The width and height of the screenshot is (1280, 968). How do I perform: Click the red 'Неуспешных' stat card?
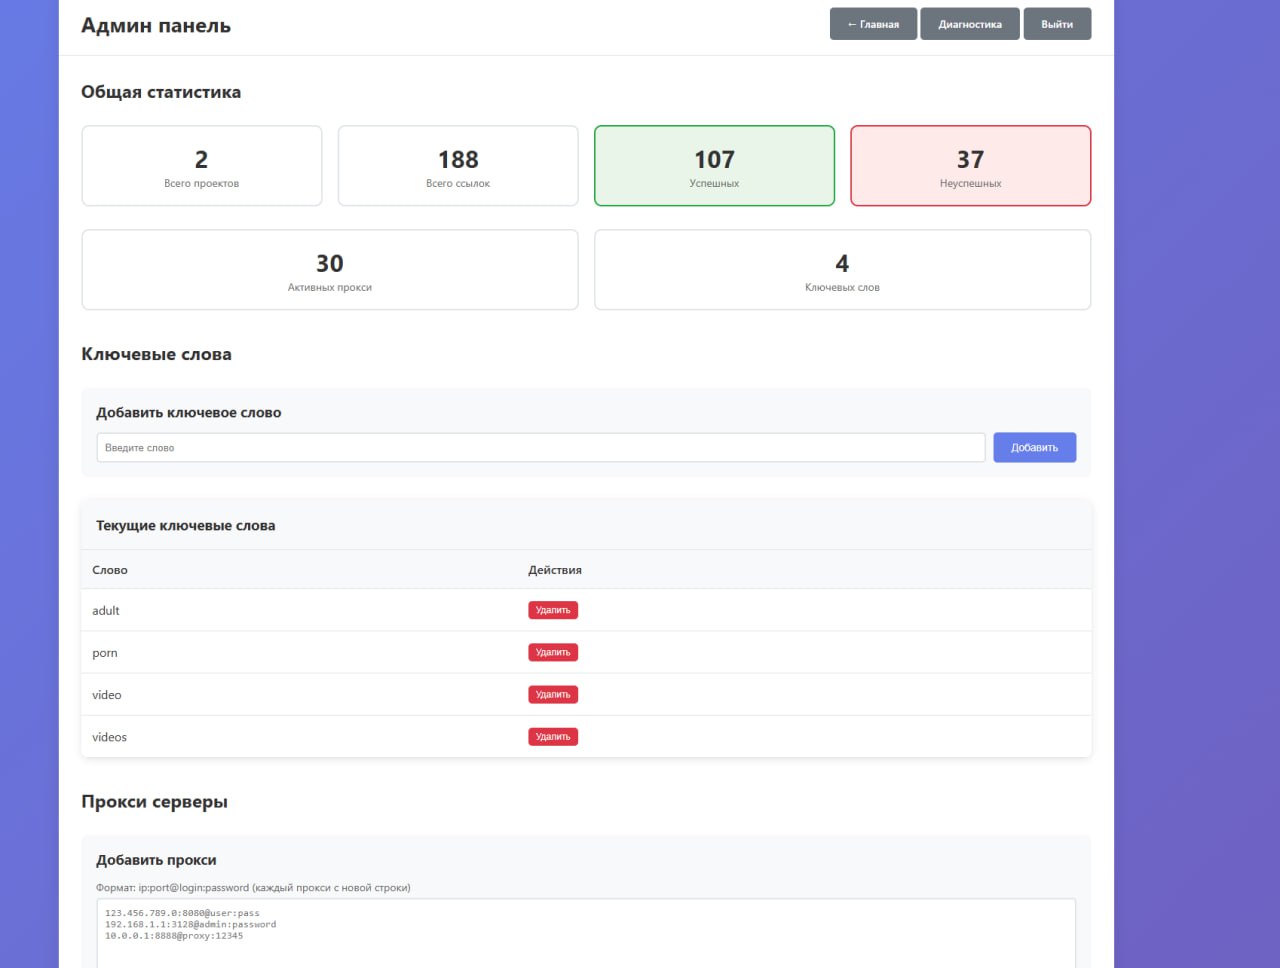pyautogui.click(x=970, y=166)
